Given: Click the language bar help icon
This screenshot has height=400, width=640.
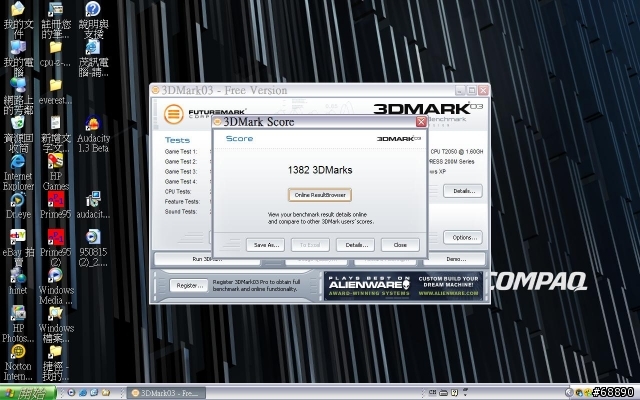Looking at the screenshot, I should click(454, 393).
